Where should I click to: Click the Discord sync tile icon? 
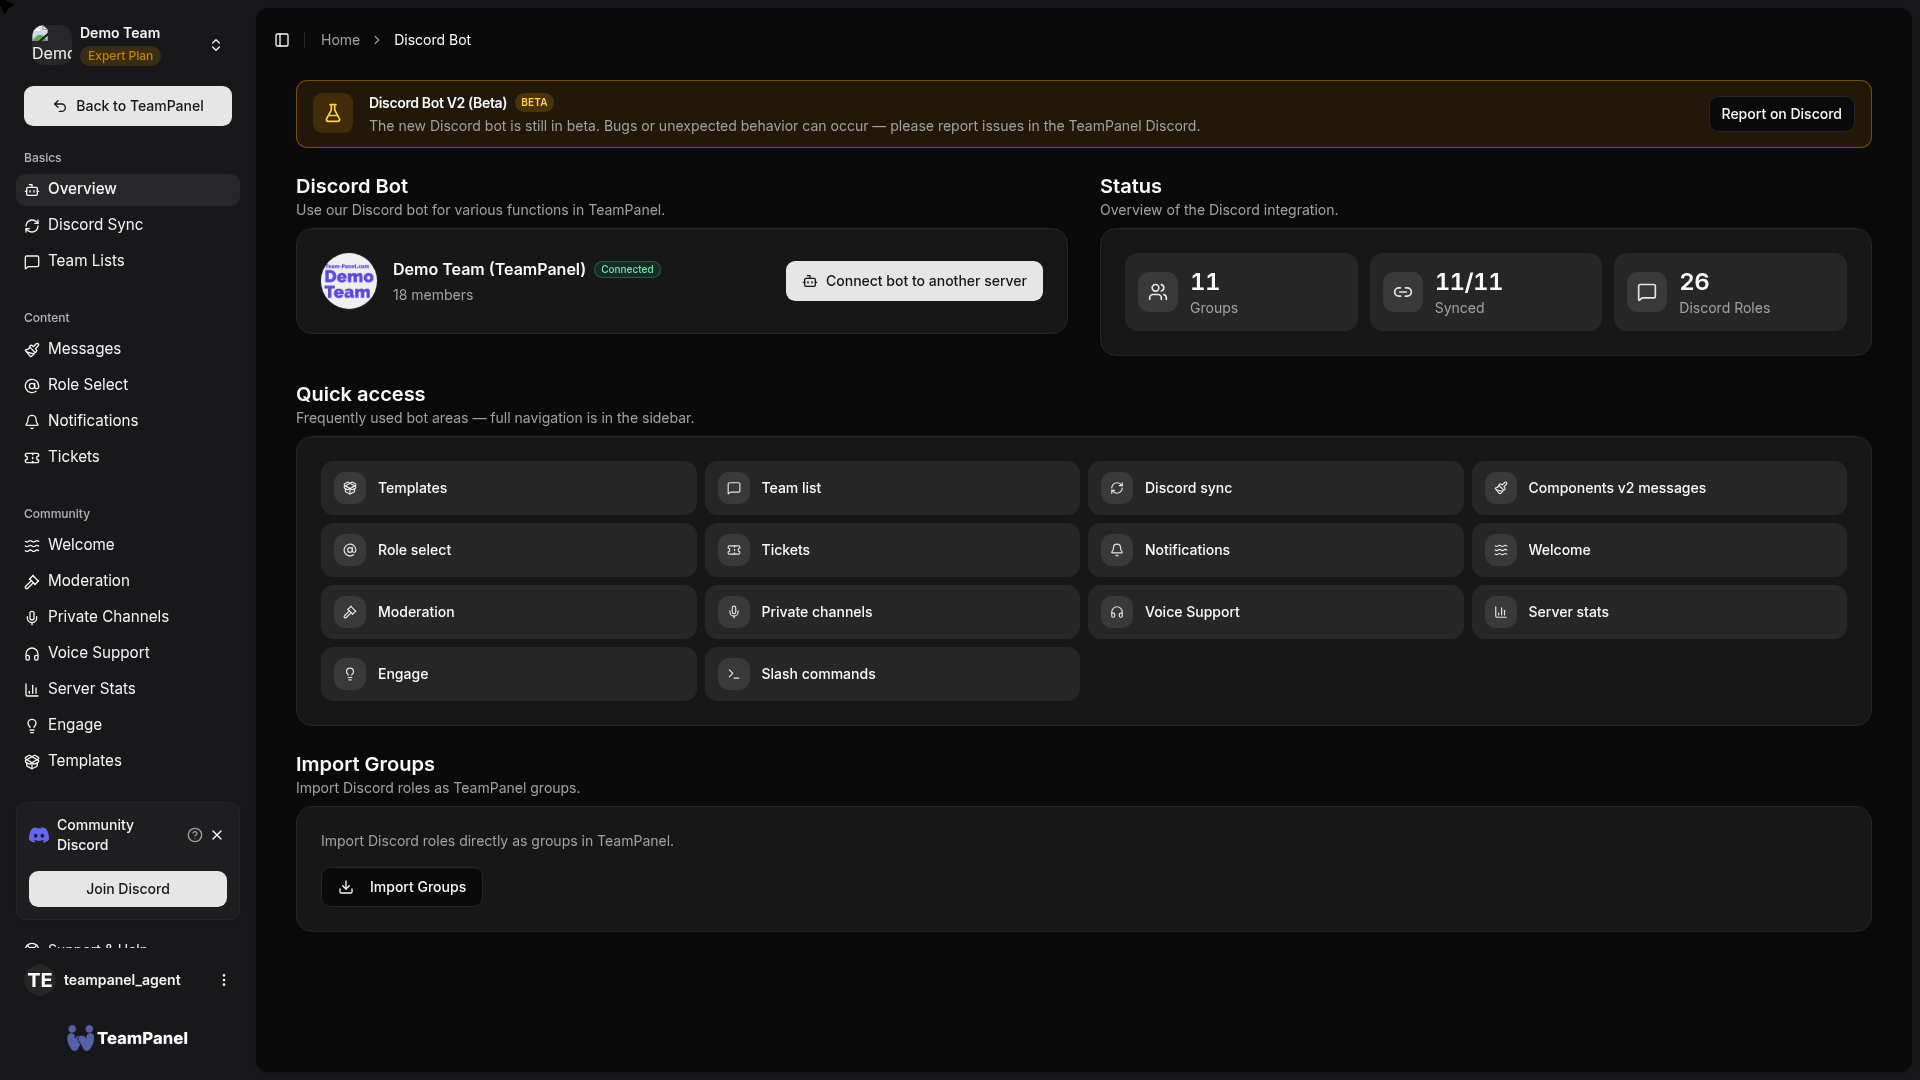(x=1117, y=488)
